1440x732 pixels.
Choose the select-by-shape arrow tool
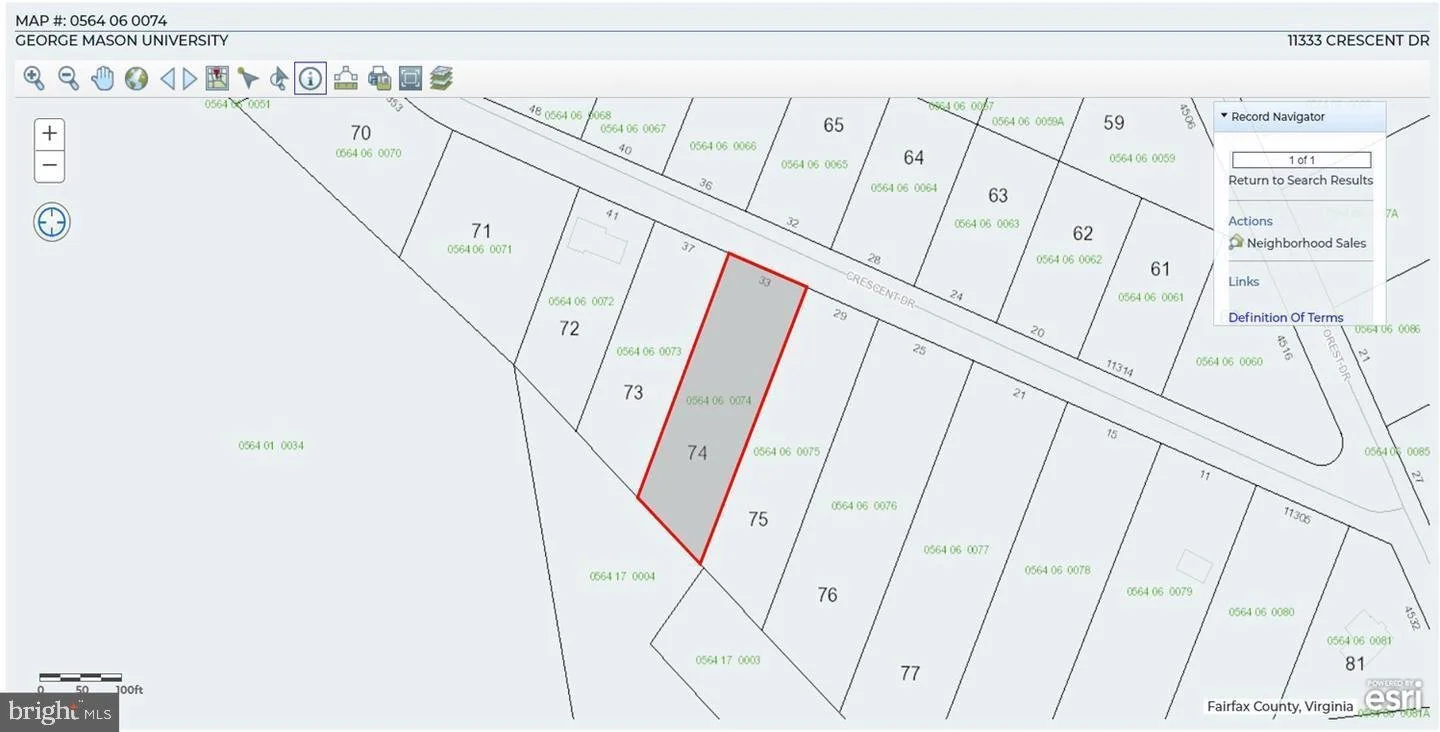[x=279, y=78]
